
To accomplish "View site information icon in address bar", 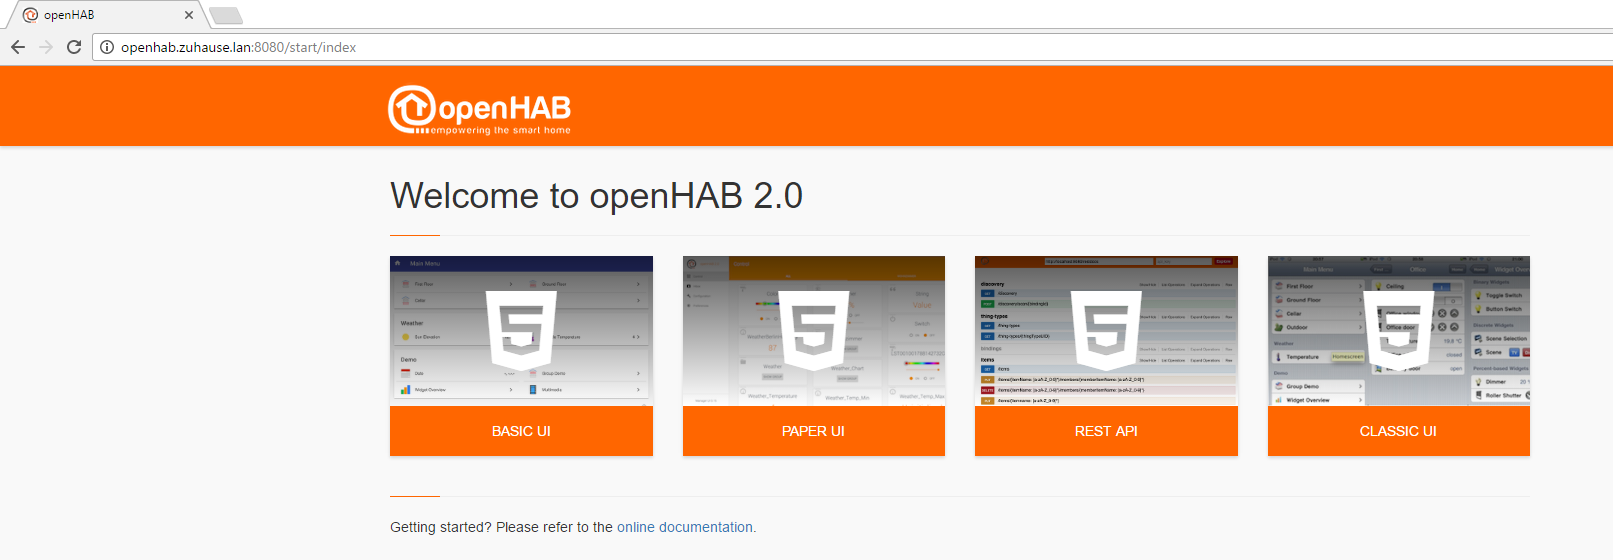I will 107,47.
